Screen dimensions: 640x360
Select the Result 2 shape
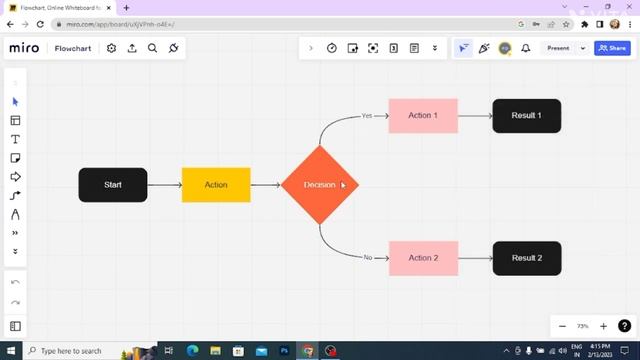pyautogui.click(x=527, y=258)
